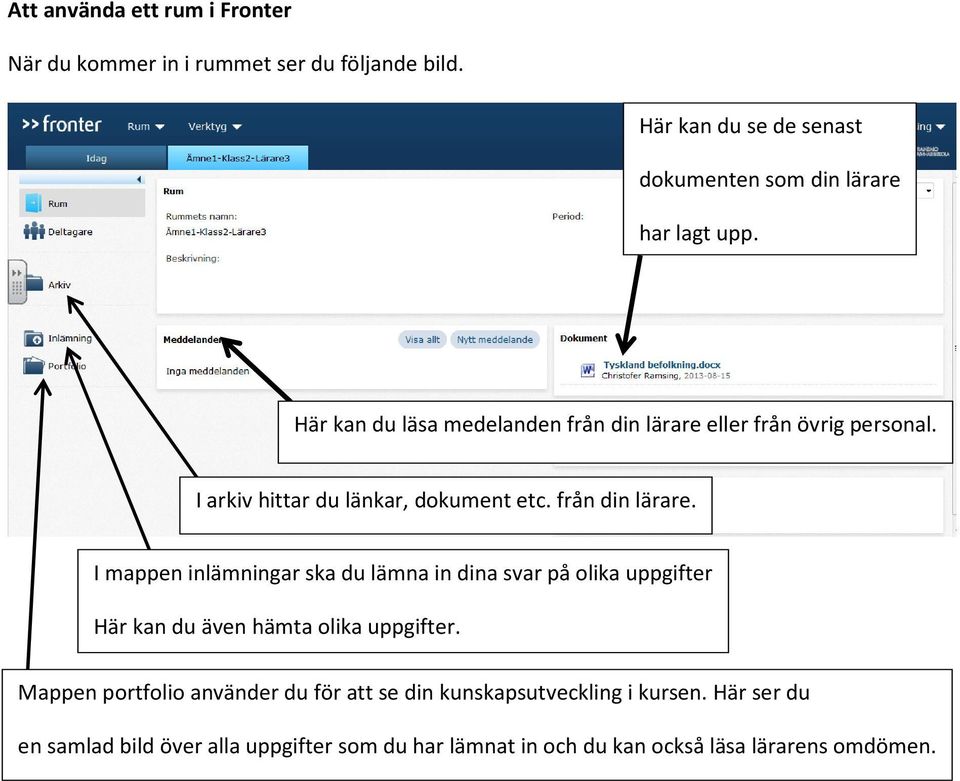Viewport: 960px width, 781px height.
Task: Click the Period label
Action: tap(568, 216)
